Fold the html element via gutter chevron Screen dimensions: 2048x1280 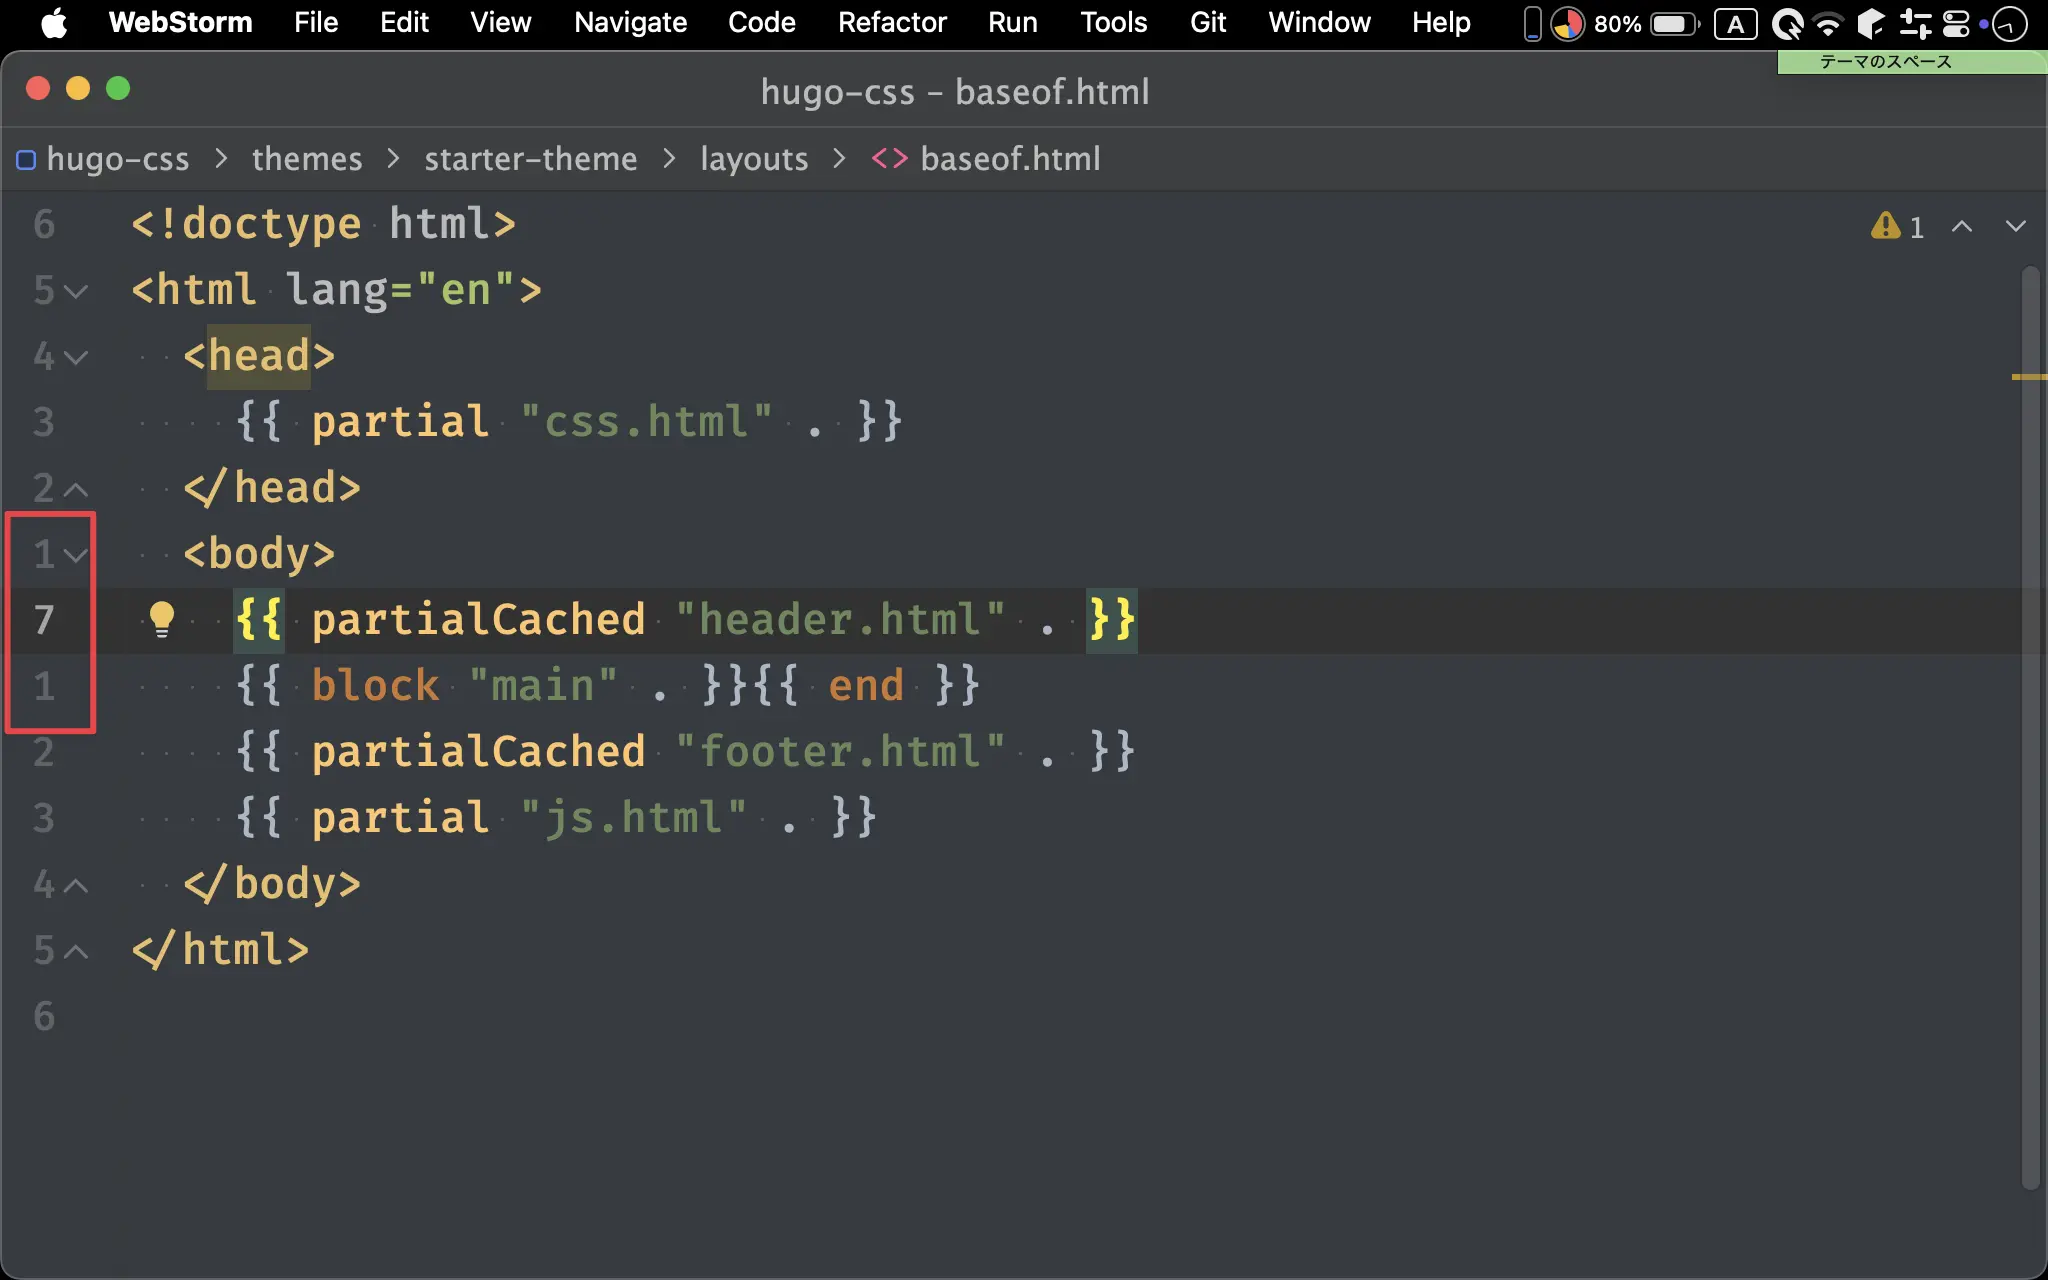pyautogui.click(x=76, y=290)
